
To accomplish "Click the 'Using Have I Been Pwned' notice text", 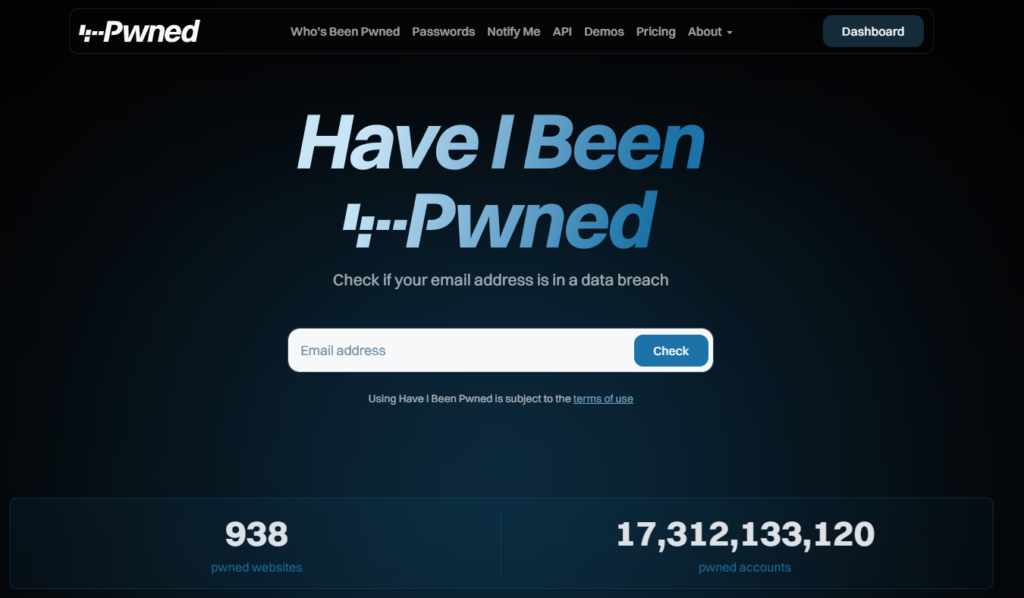I will tap(470, 399).
